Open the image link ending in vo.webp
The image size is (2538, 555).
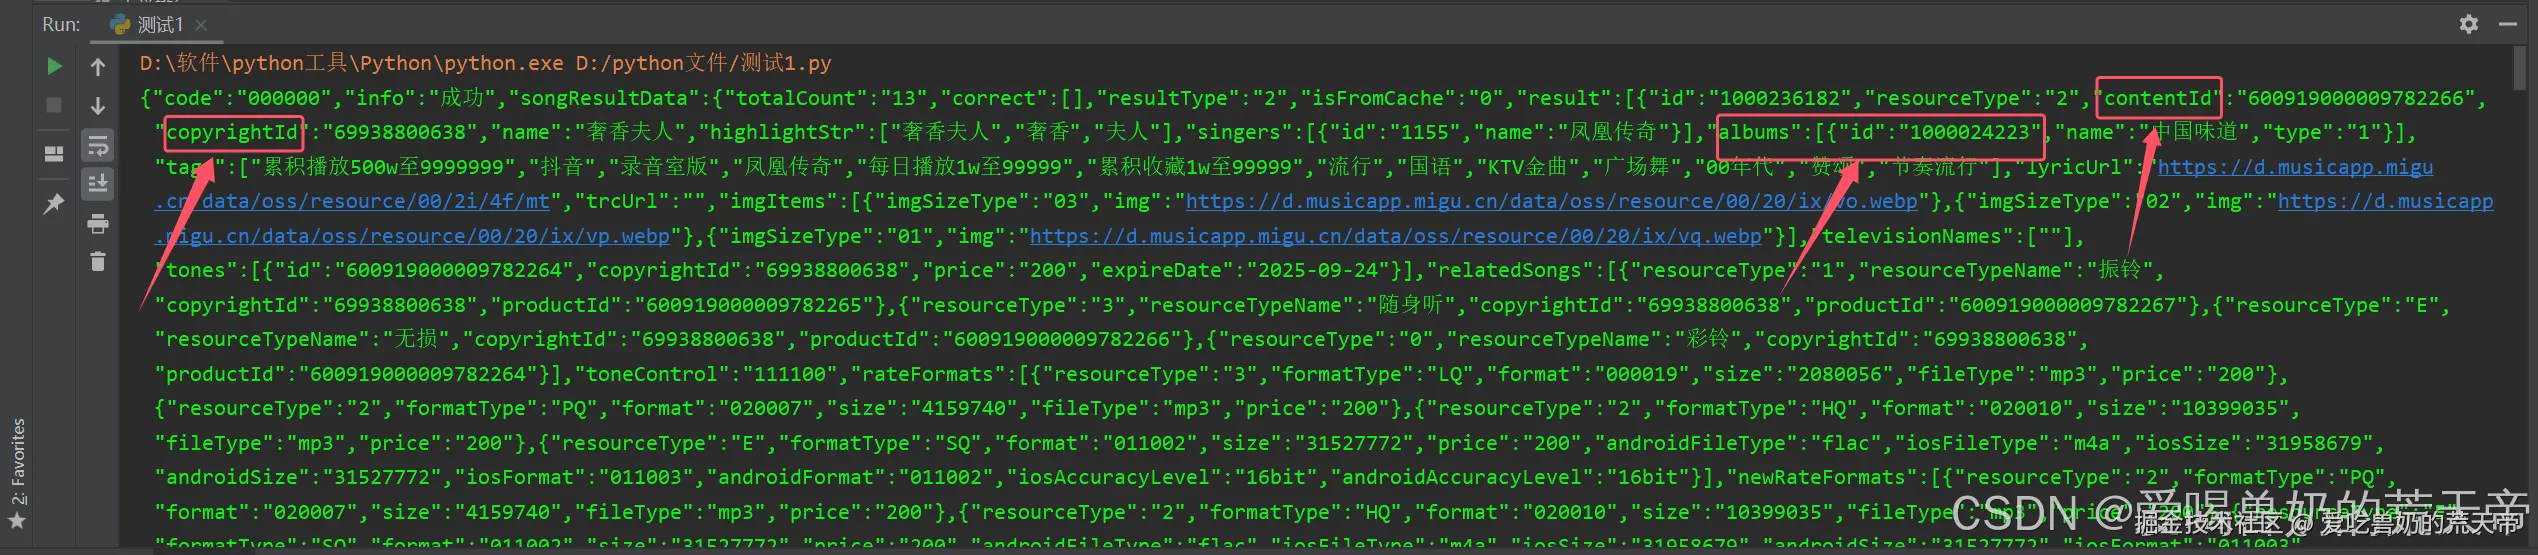[x=1551, y=201]
